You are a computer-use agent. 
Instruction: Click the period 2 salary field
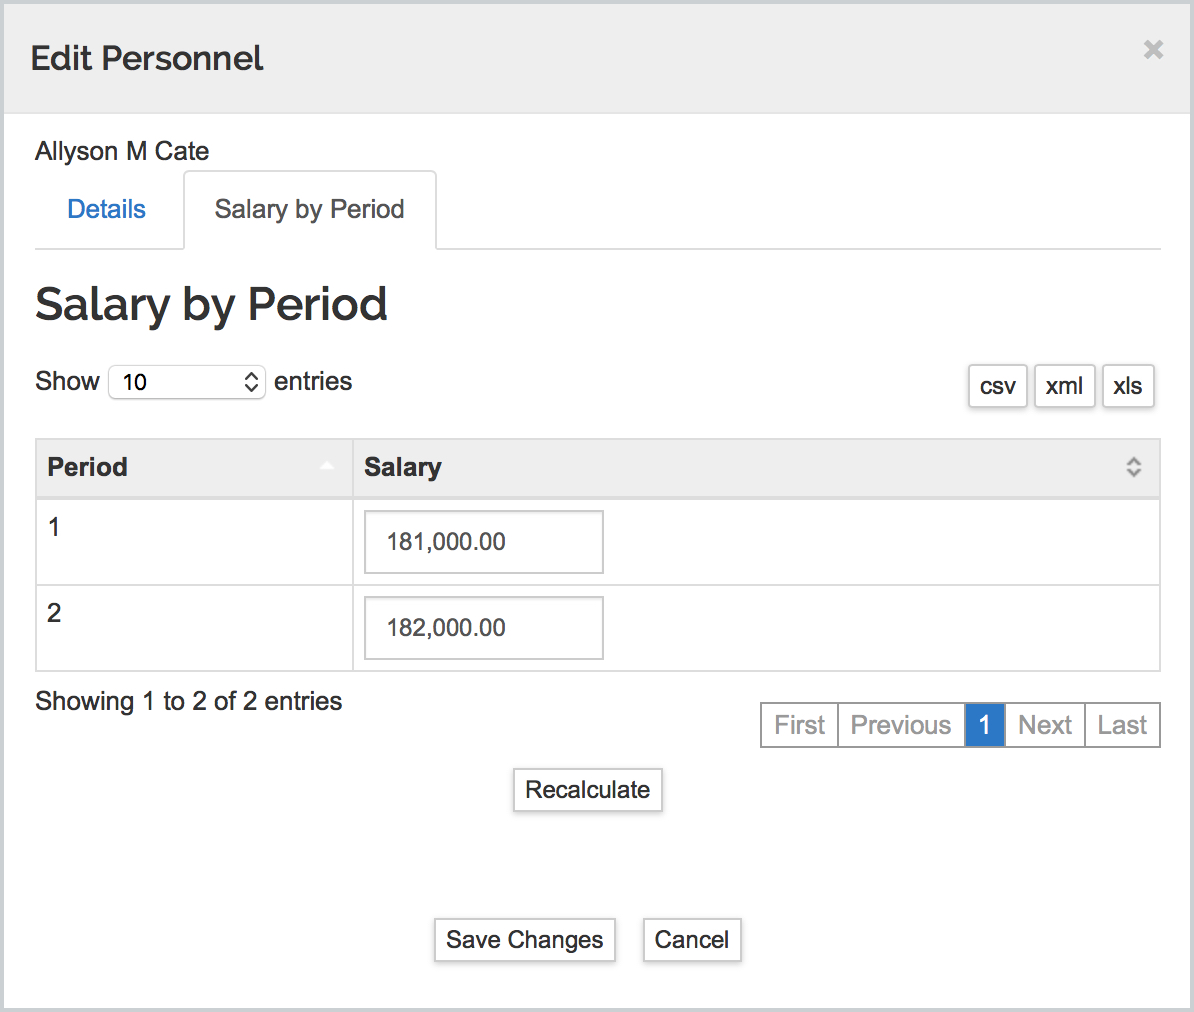pos(484,627)
